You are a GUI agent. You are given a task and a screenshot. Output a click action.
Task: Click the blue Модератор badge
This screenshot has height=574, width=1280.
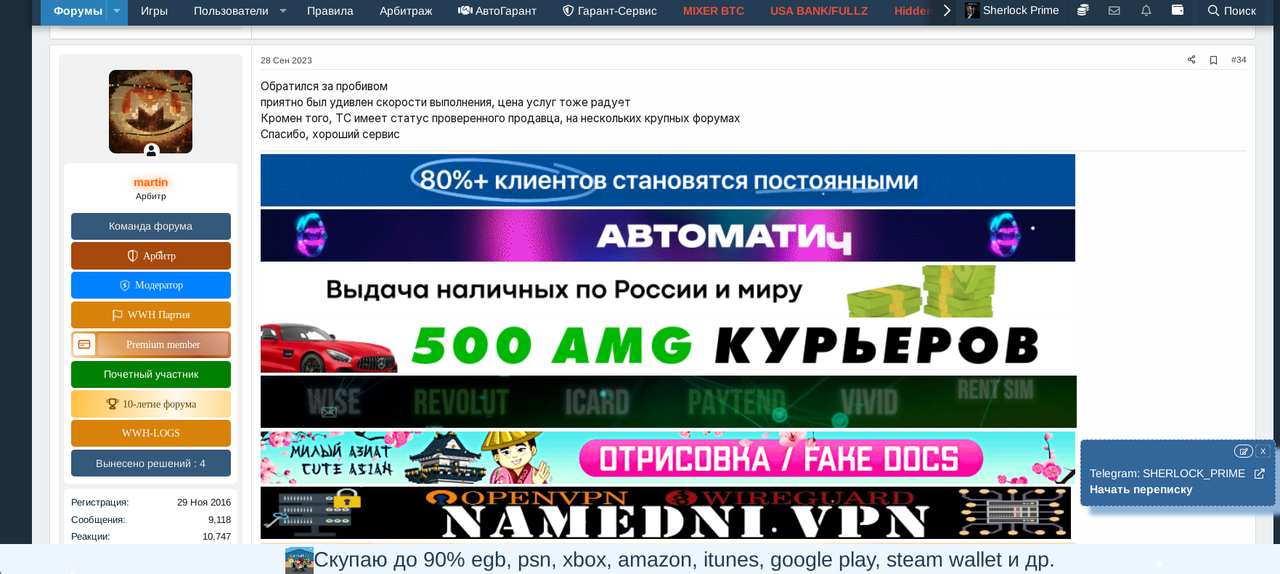[151, 285]
